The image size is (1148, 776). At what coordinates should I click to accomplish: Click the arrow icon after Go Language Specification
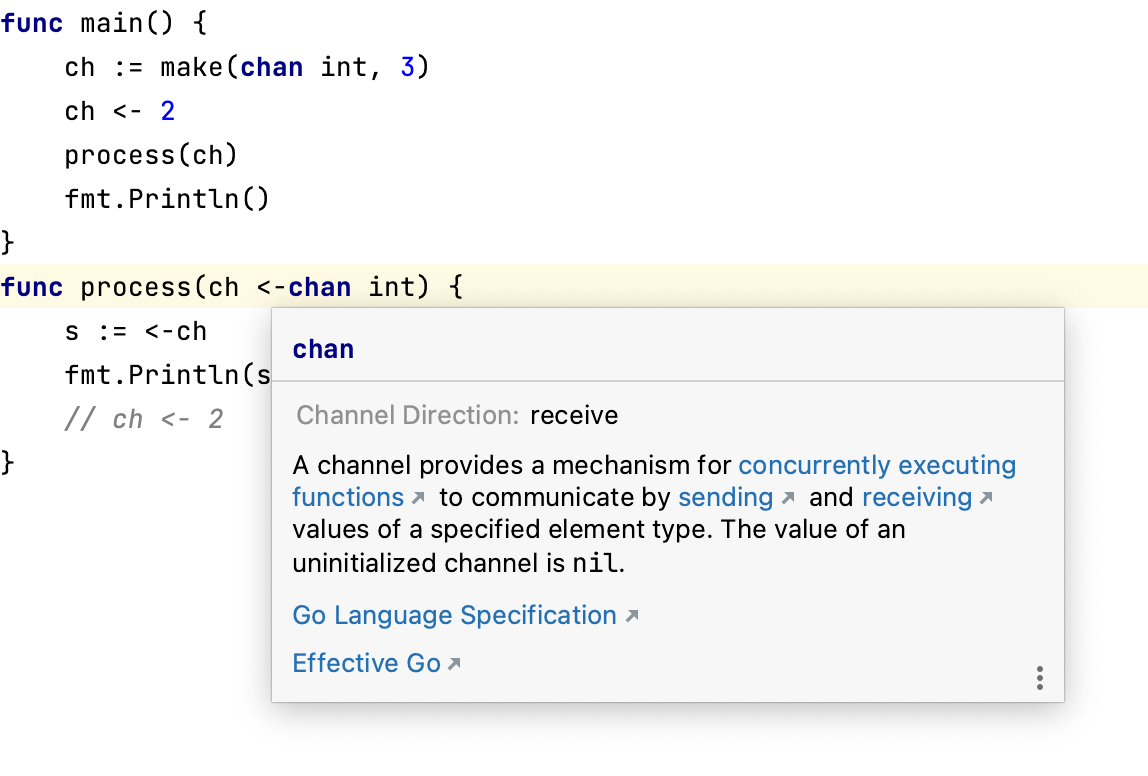click(631, 614)
